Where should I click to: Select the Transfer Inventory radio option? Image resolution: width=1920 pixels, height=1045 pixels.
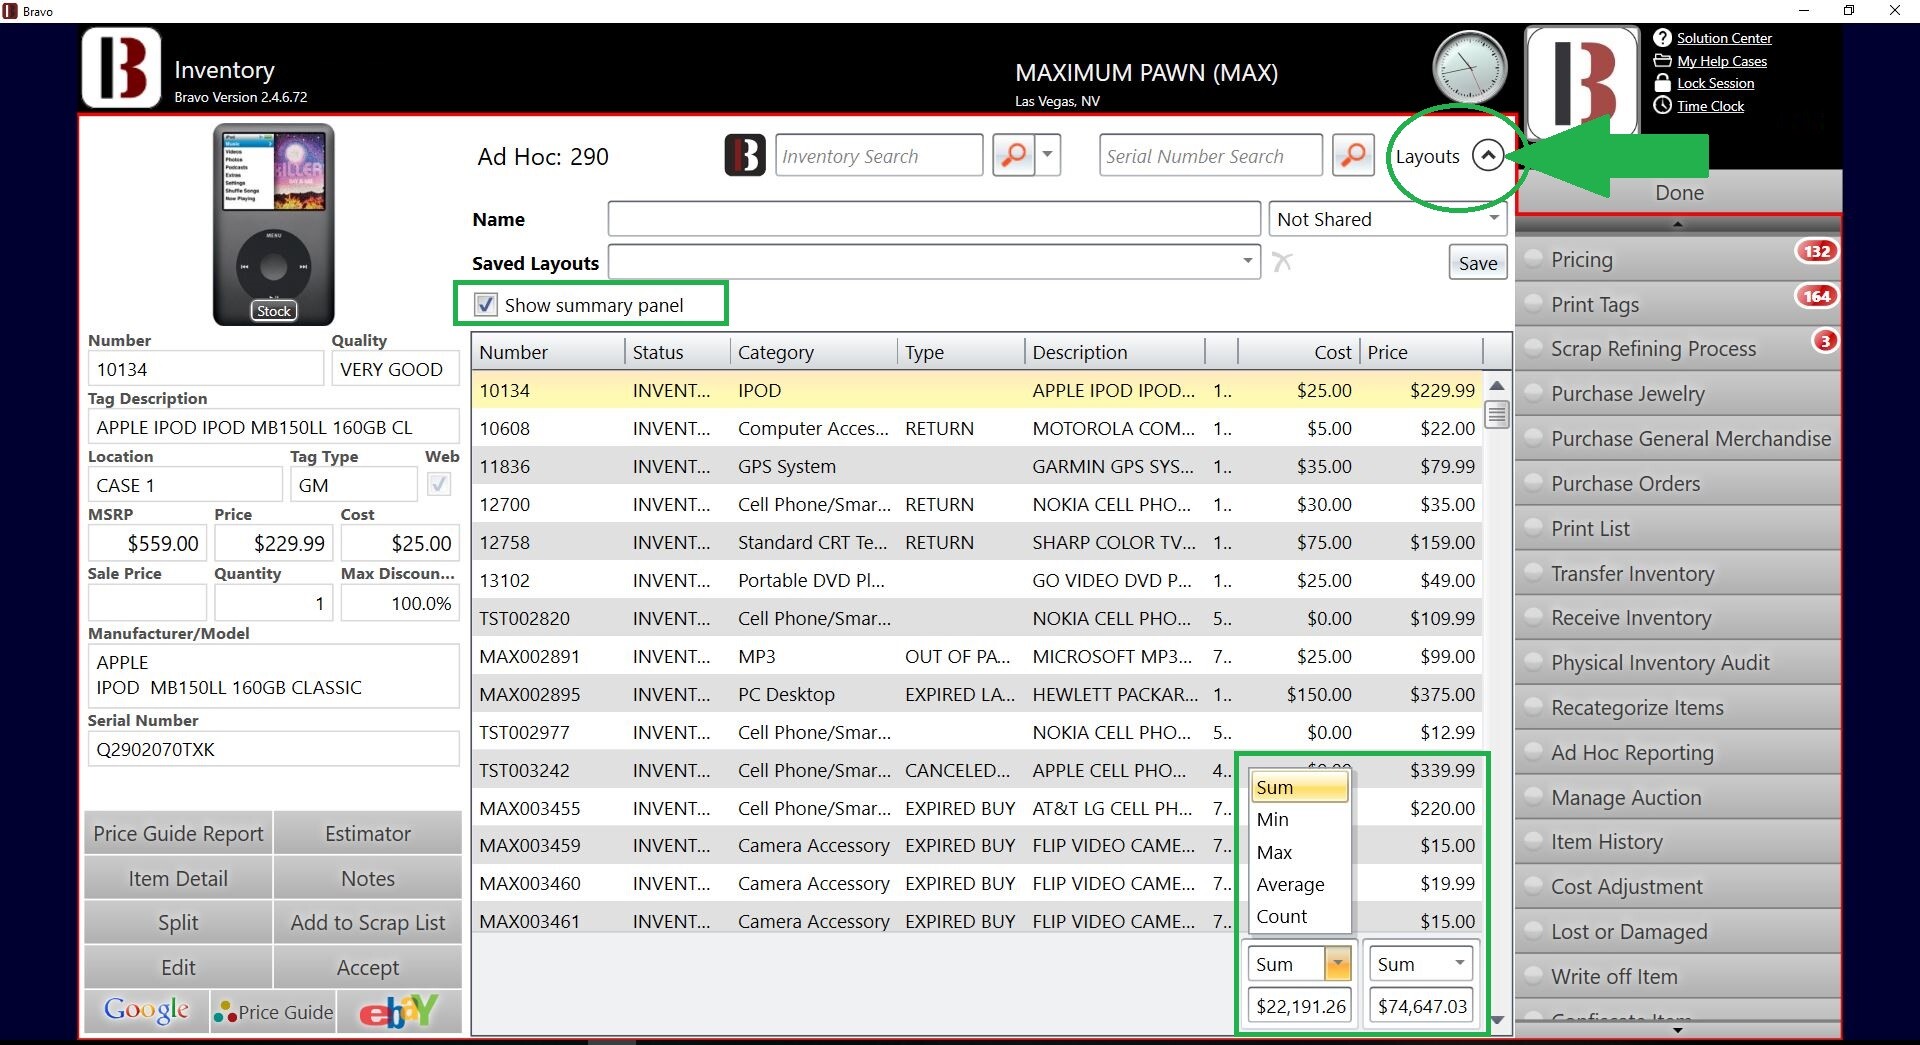pos(1533,573)
